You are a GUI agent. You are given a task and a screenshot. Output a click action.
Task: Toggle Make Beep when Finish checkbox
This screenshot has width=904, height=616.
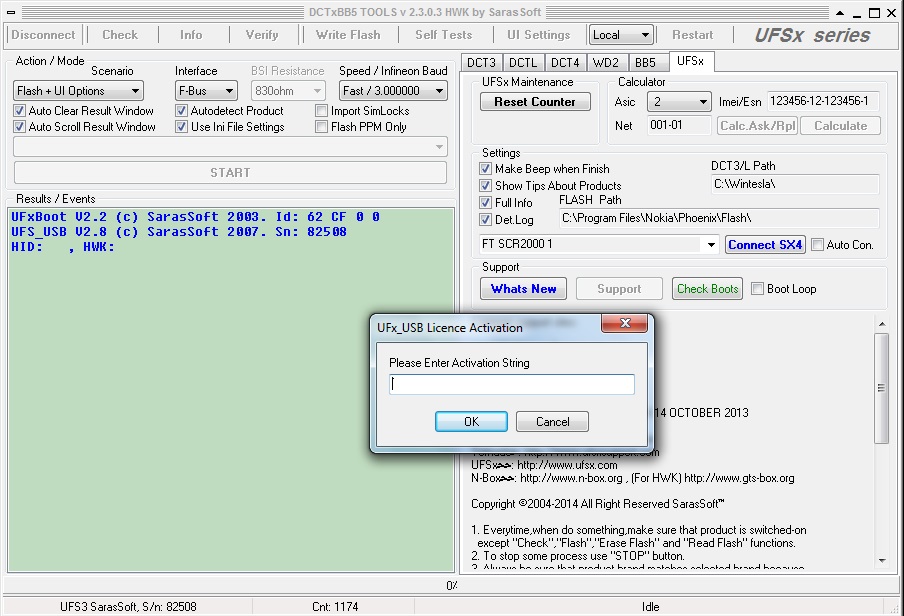pyautogui.click(x=485, y=169)
